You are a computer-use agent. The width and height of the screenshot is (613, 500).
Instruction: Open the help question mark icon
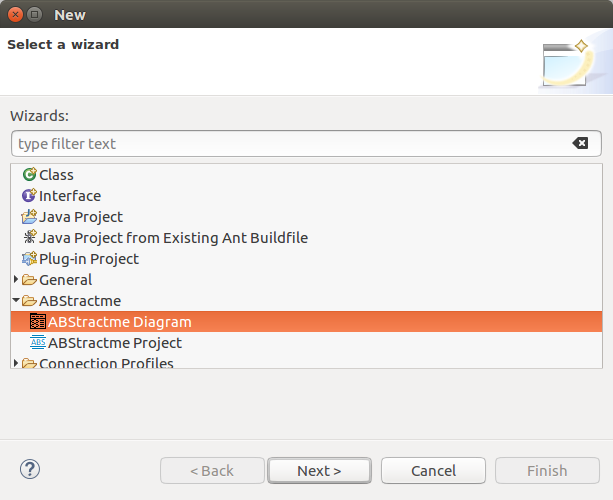coord(29,469)
